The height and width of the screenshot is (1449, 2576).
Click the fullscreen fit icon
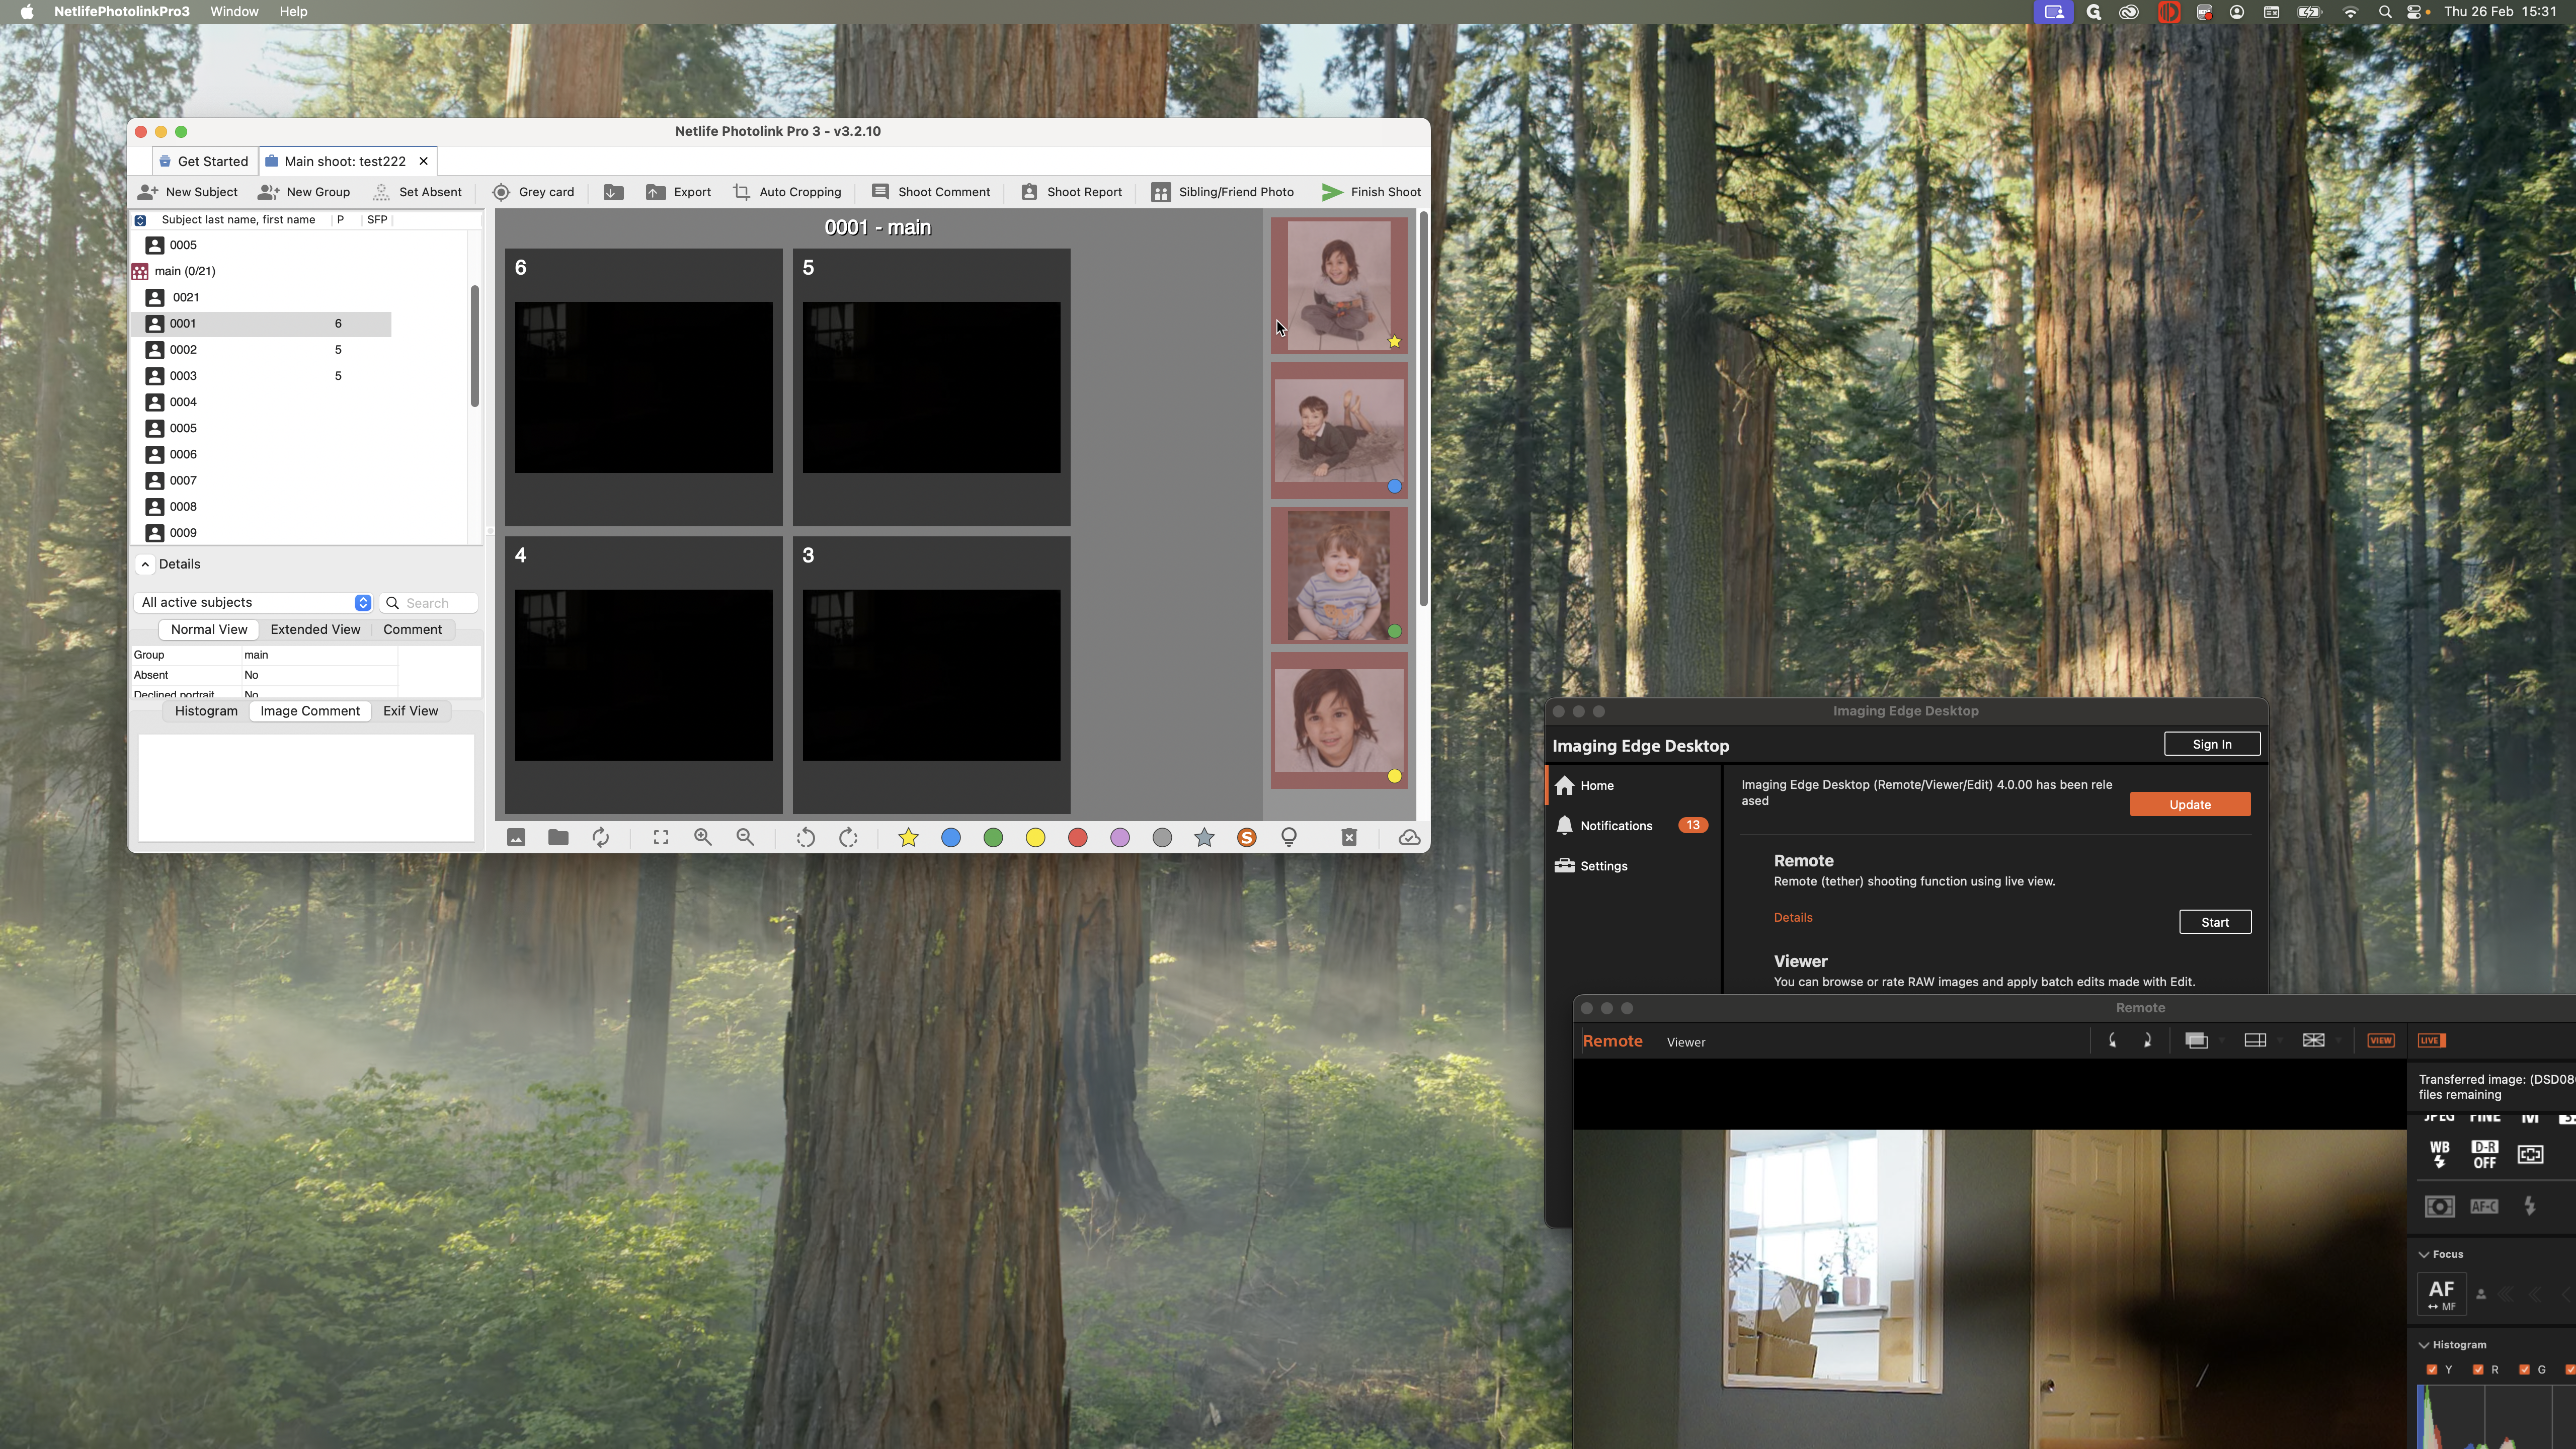pos(661,838)
